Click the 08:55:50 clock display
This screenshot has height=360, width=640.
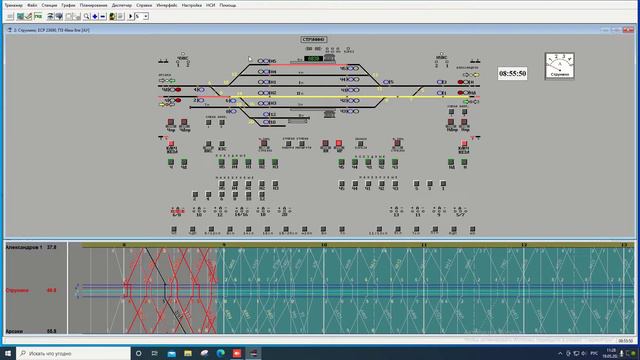[x=512, y=73]
